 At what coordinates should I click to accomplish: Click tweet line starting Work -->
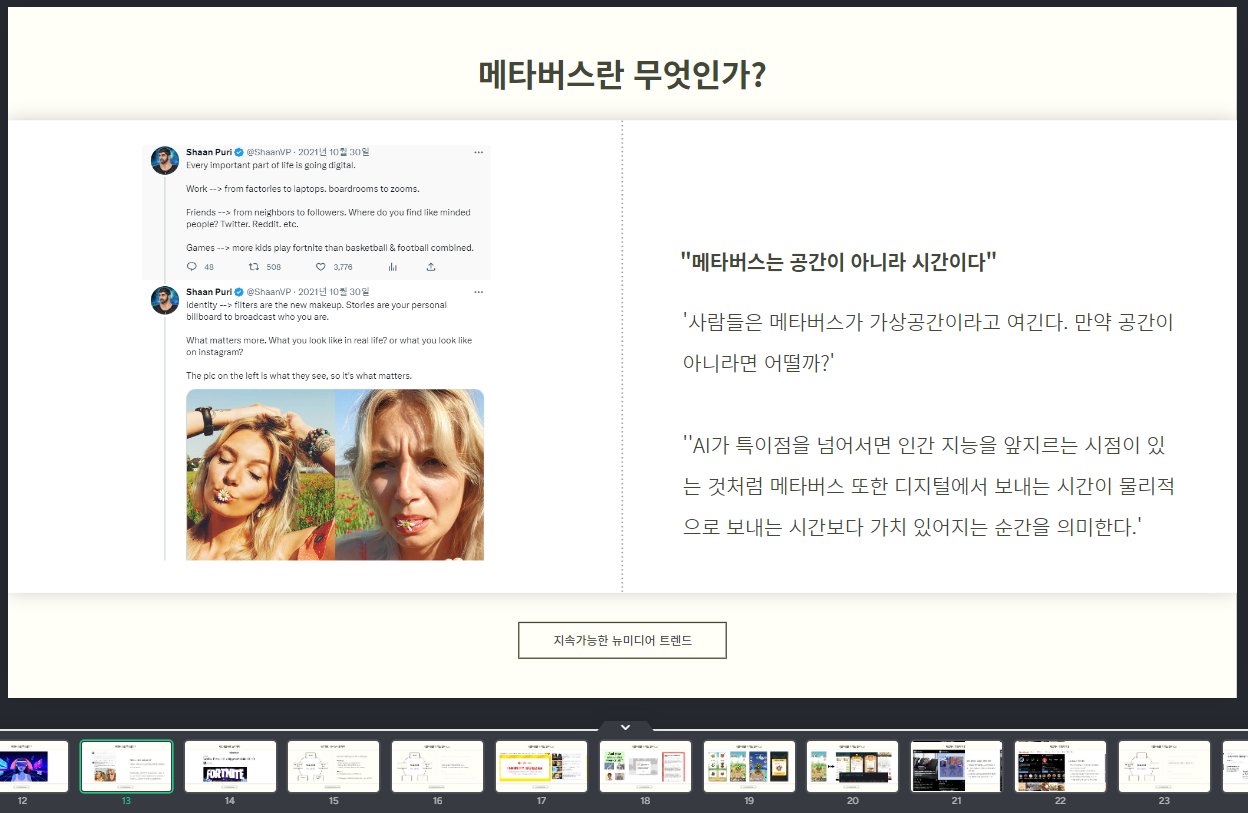(303, 188)
